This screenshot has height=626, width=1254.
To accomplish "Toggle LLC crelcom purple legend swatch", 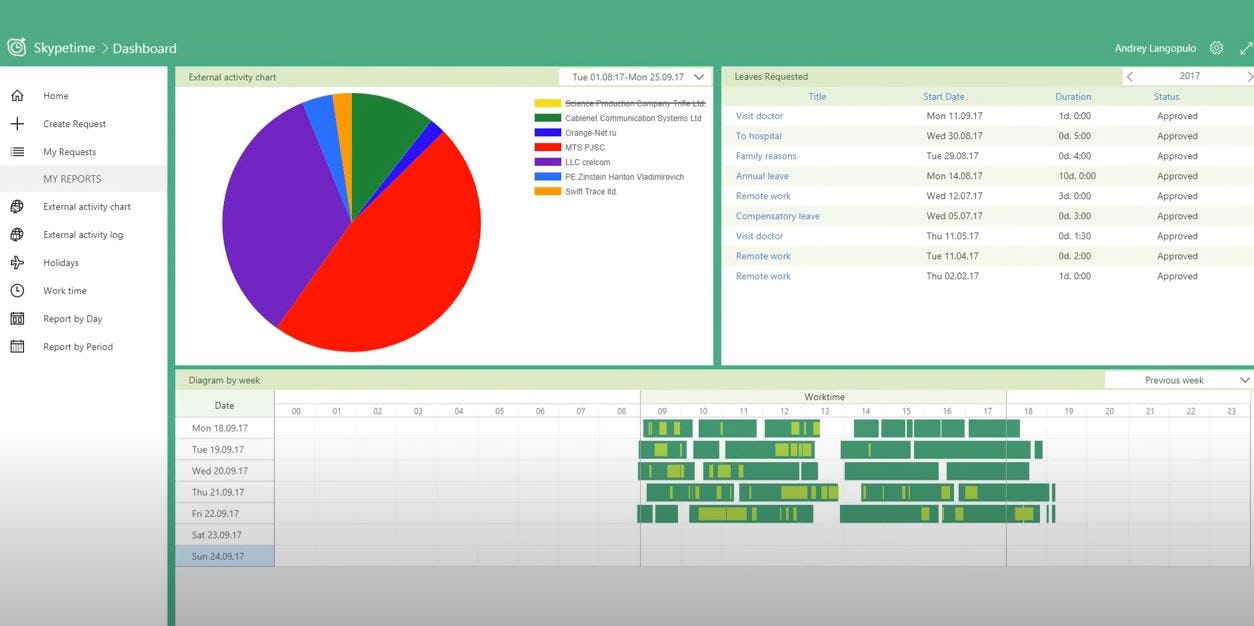I will (x=547, y=162).
